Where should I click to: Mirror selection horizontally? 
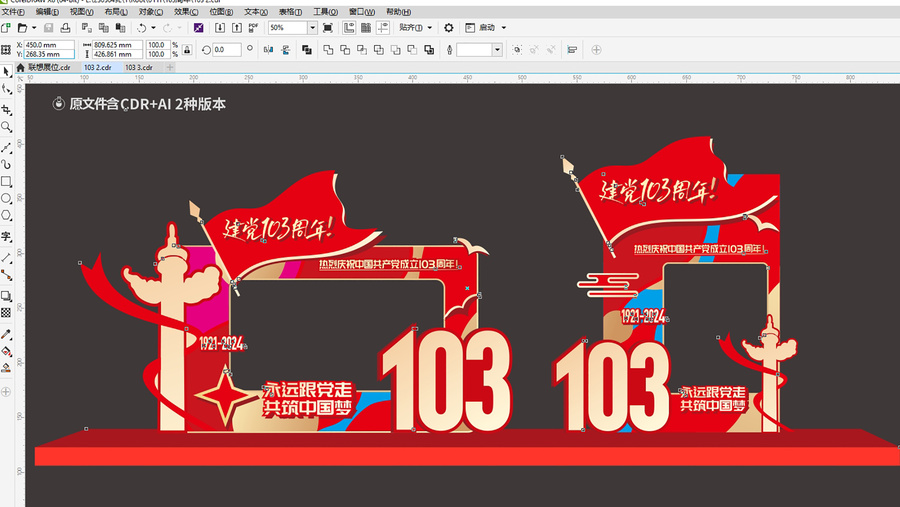pyautogui.click(x=268, y=50)
